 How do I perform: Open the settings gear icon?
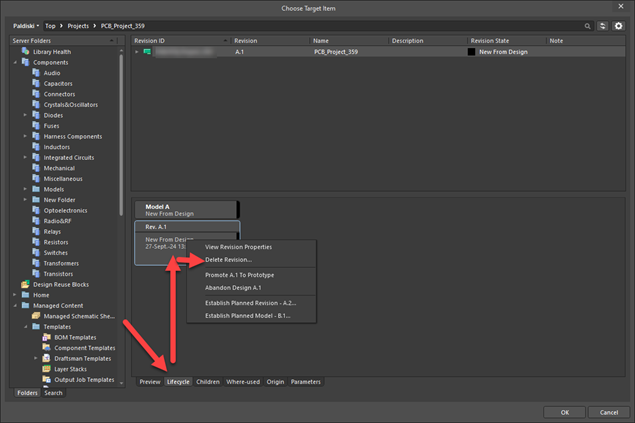(618, 23)
